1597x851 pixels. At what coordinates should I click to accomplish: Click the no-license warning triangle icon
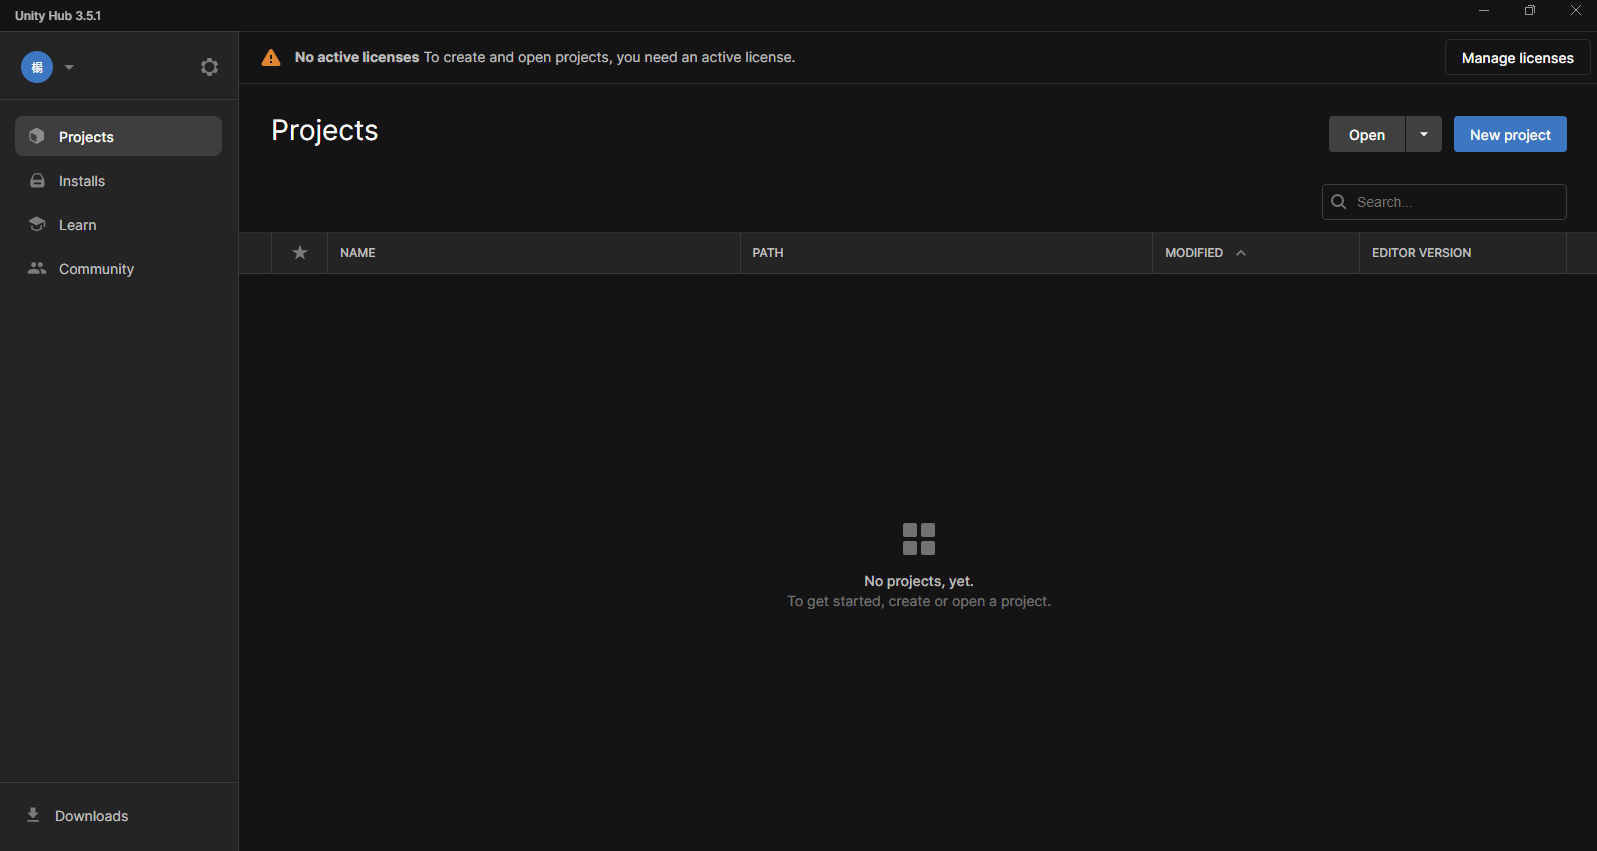pyautogui.click(x=271, y=58)
